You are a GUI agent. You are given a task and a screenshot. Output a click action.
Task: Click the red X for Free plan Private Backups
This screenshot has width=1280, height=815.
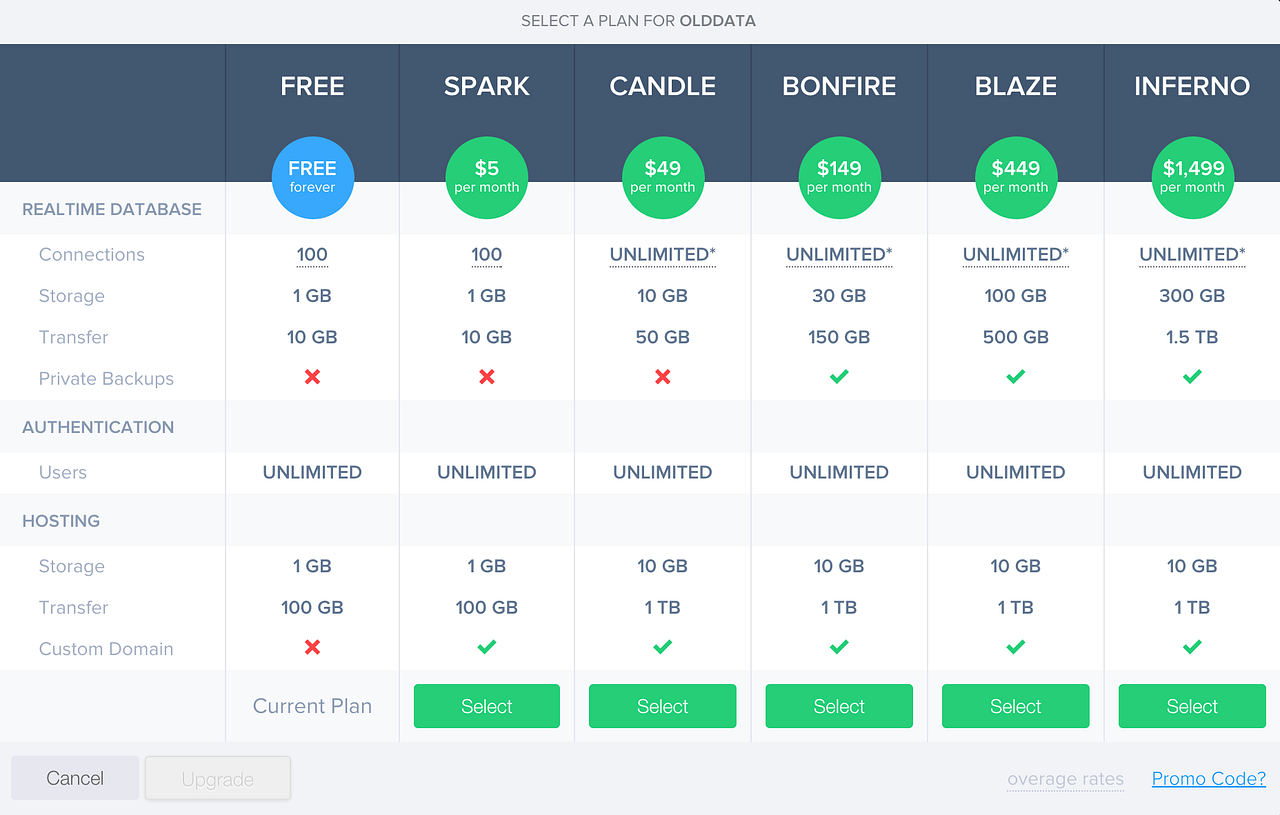312,377
